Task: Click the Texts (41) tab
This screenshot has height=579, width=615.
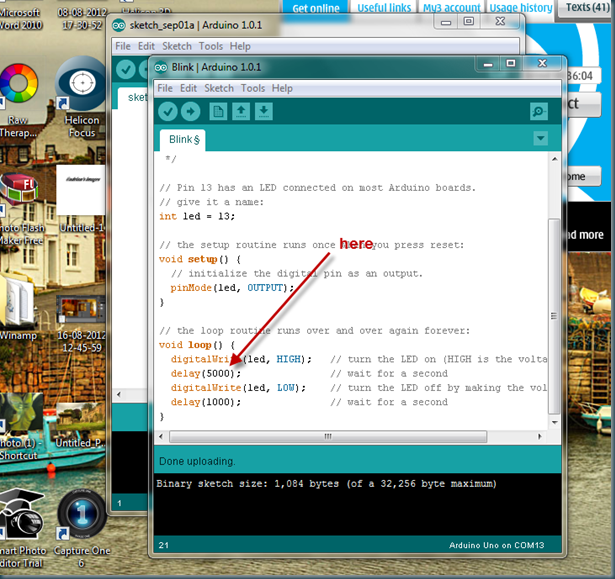Action: 586,8
